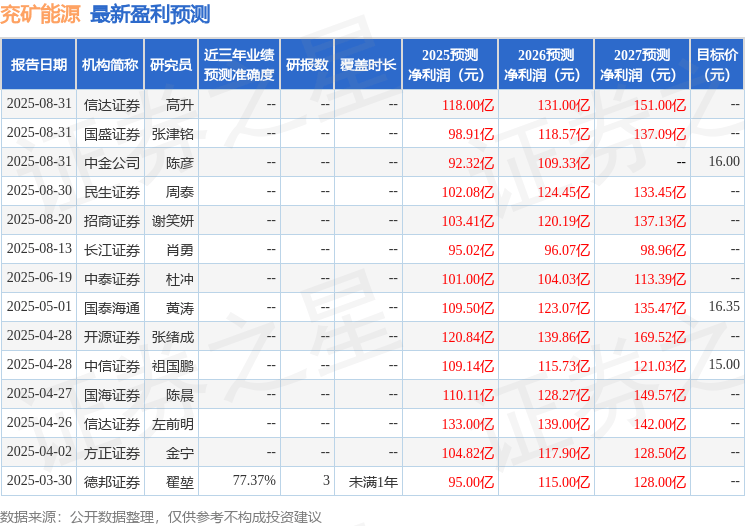Viewport: 745px width, 526px height.
Task: Click accuracy value 77.37%
Action: (254, 480)
